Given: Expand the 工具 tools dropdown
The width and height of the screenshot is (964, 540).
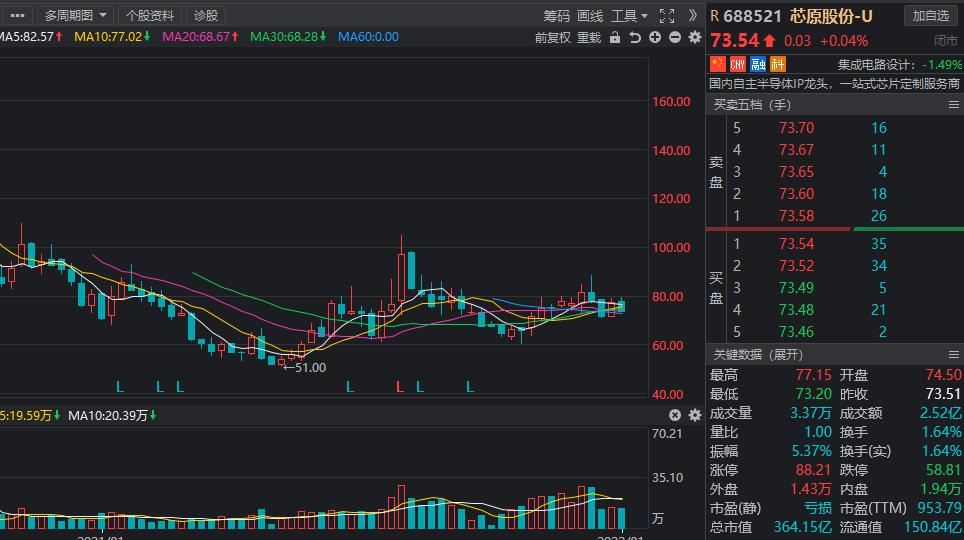Looking at the screenshot, I should pyautogui.click(x=629, y=15).
